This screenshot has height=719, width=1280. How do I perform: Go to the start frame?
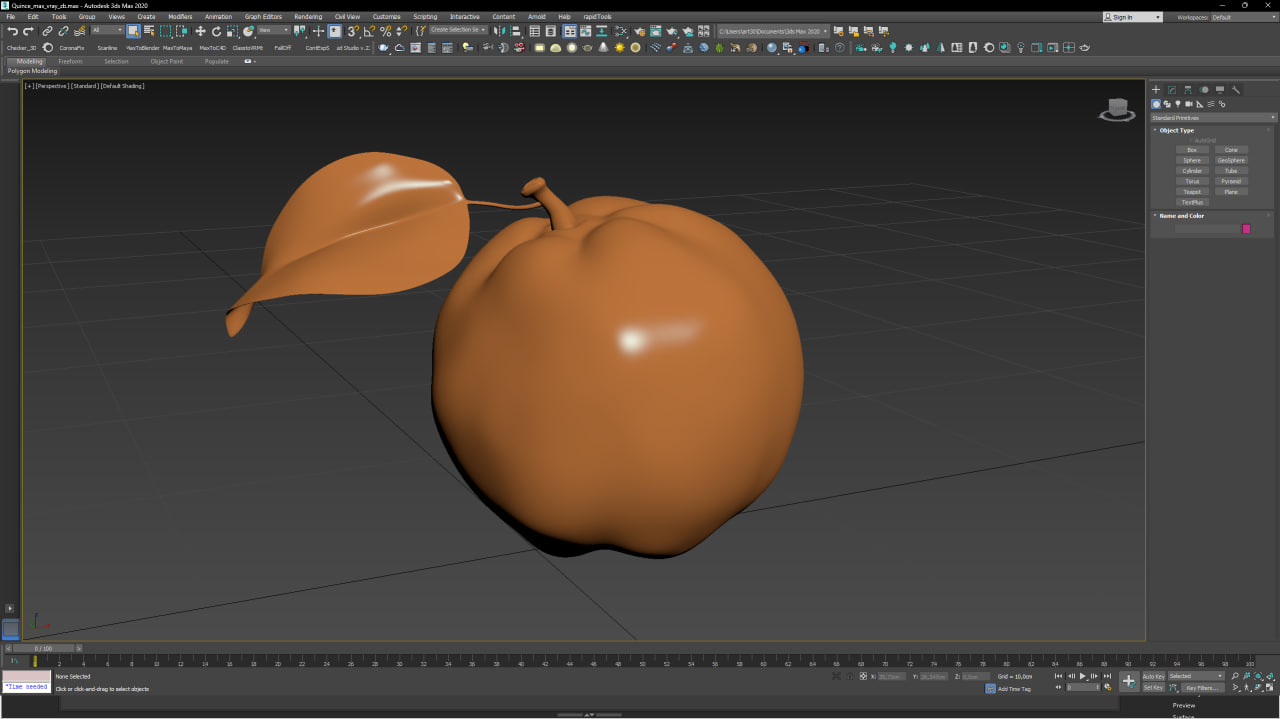click(x=1058, y=676)
